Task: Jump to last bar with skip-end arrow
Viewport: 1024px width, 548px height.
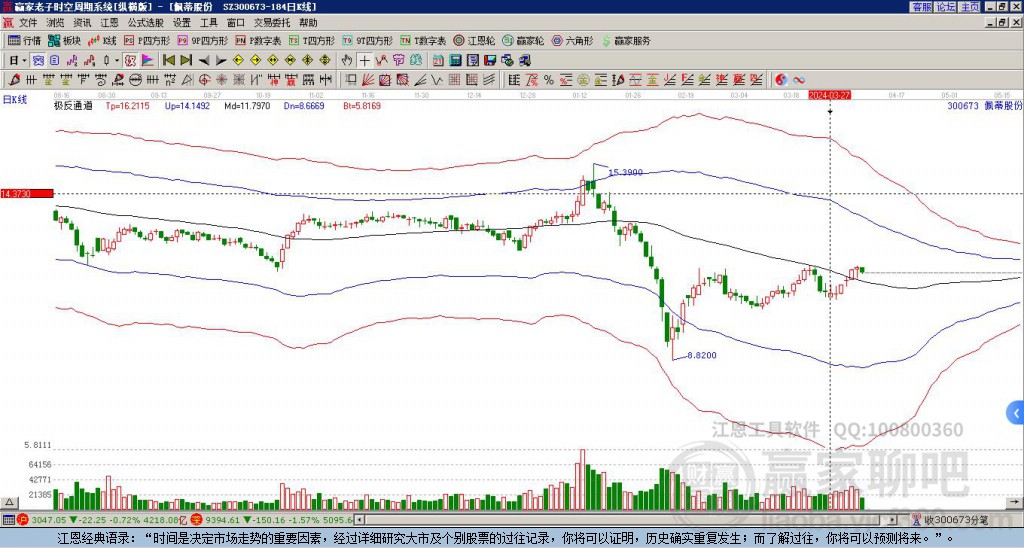Action: coord(186,61)
